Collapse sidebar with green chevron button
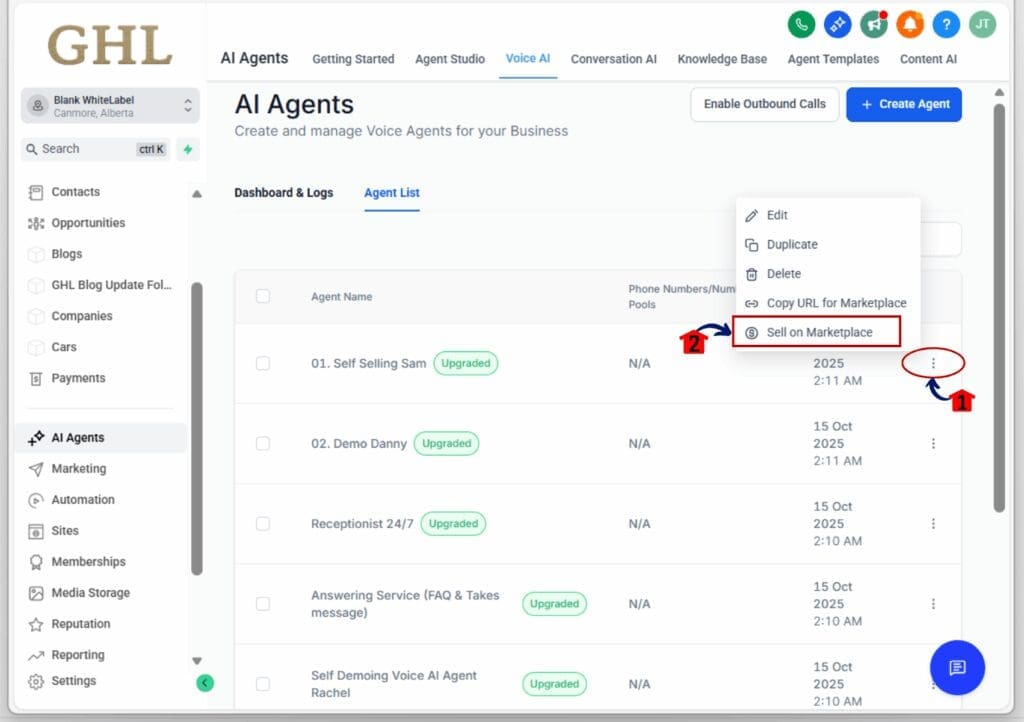 (x=205, y=683)
